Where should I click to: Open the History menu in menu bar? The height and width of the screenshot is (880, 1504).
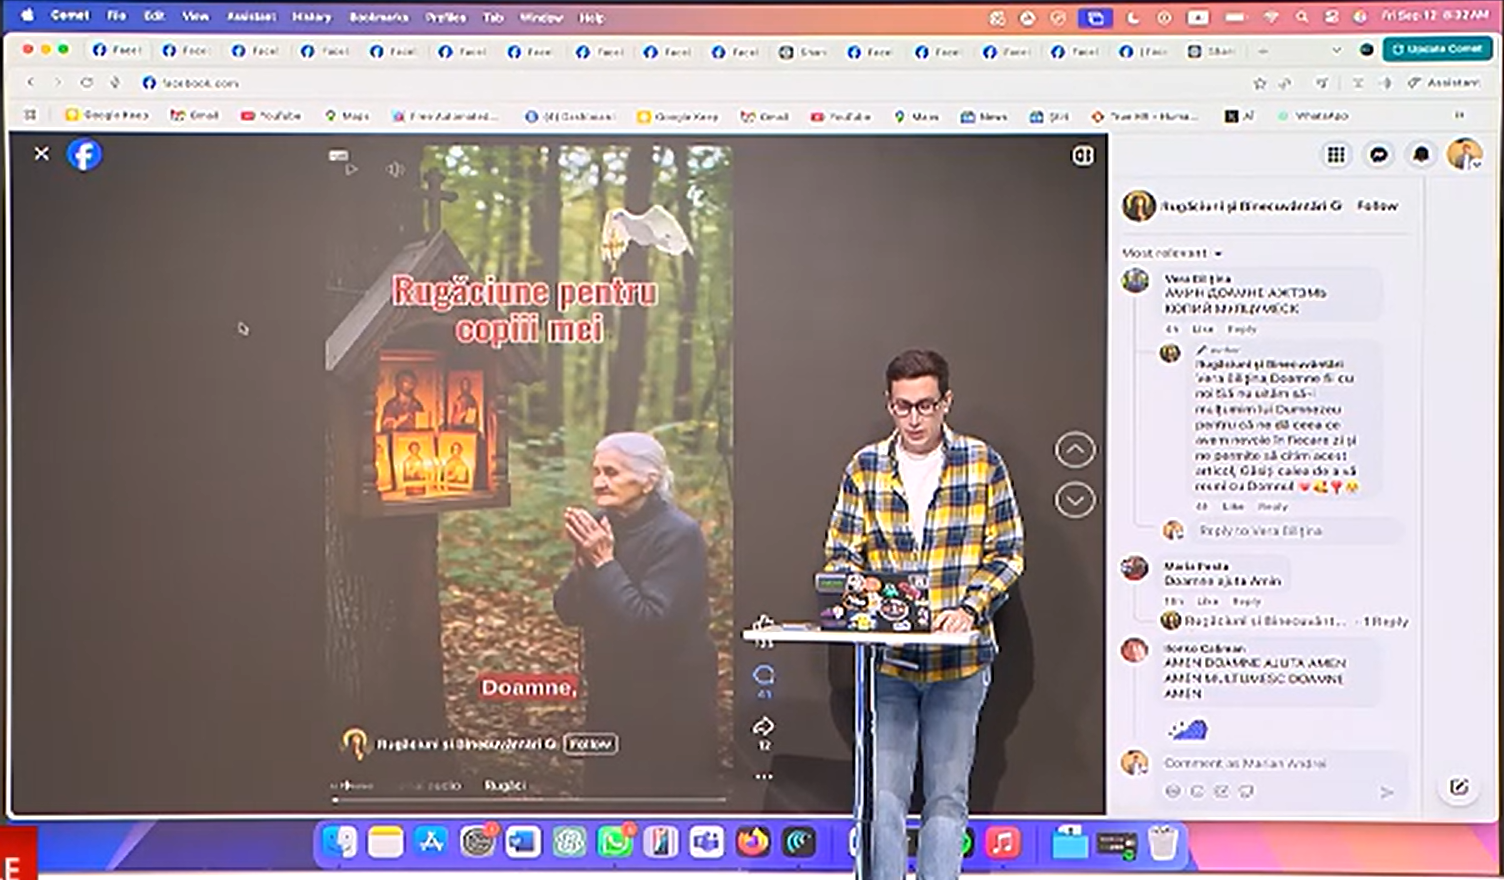click(x=311, y=17)
